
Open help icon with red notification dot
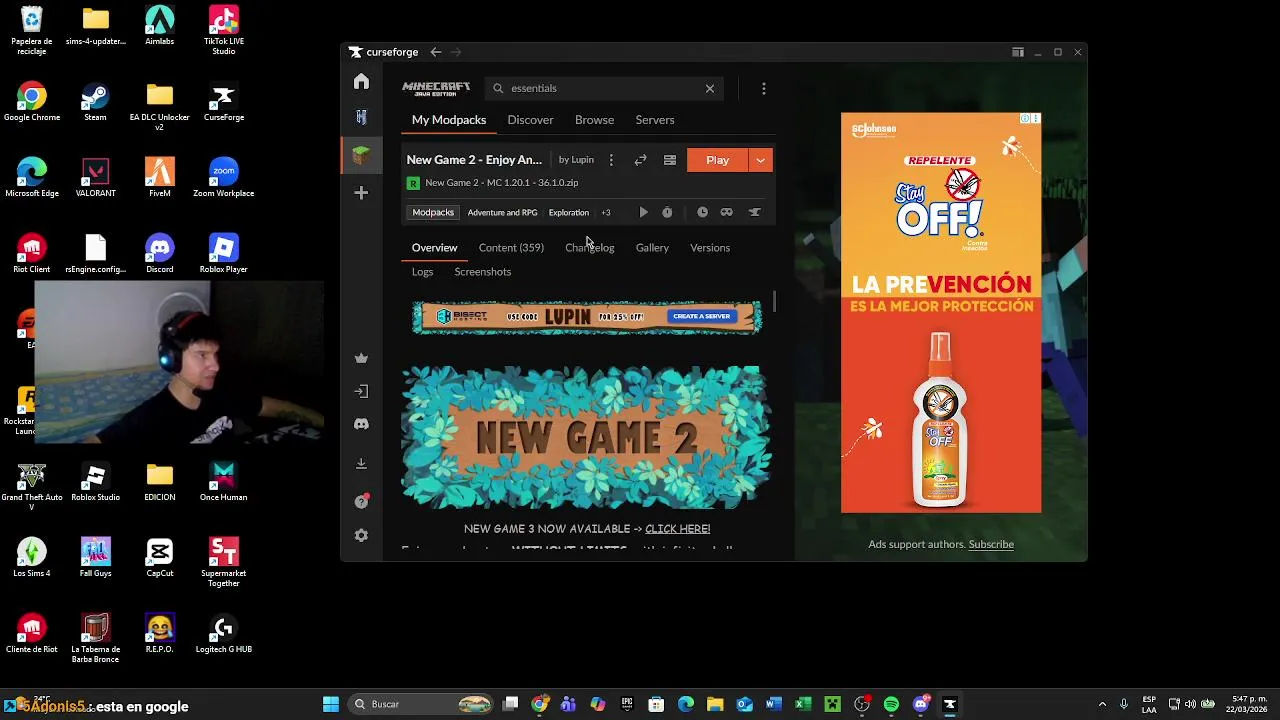pyautogui.click(x=361, y=501)
